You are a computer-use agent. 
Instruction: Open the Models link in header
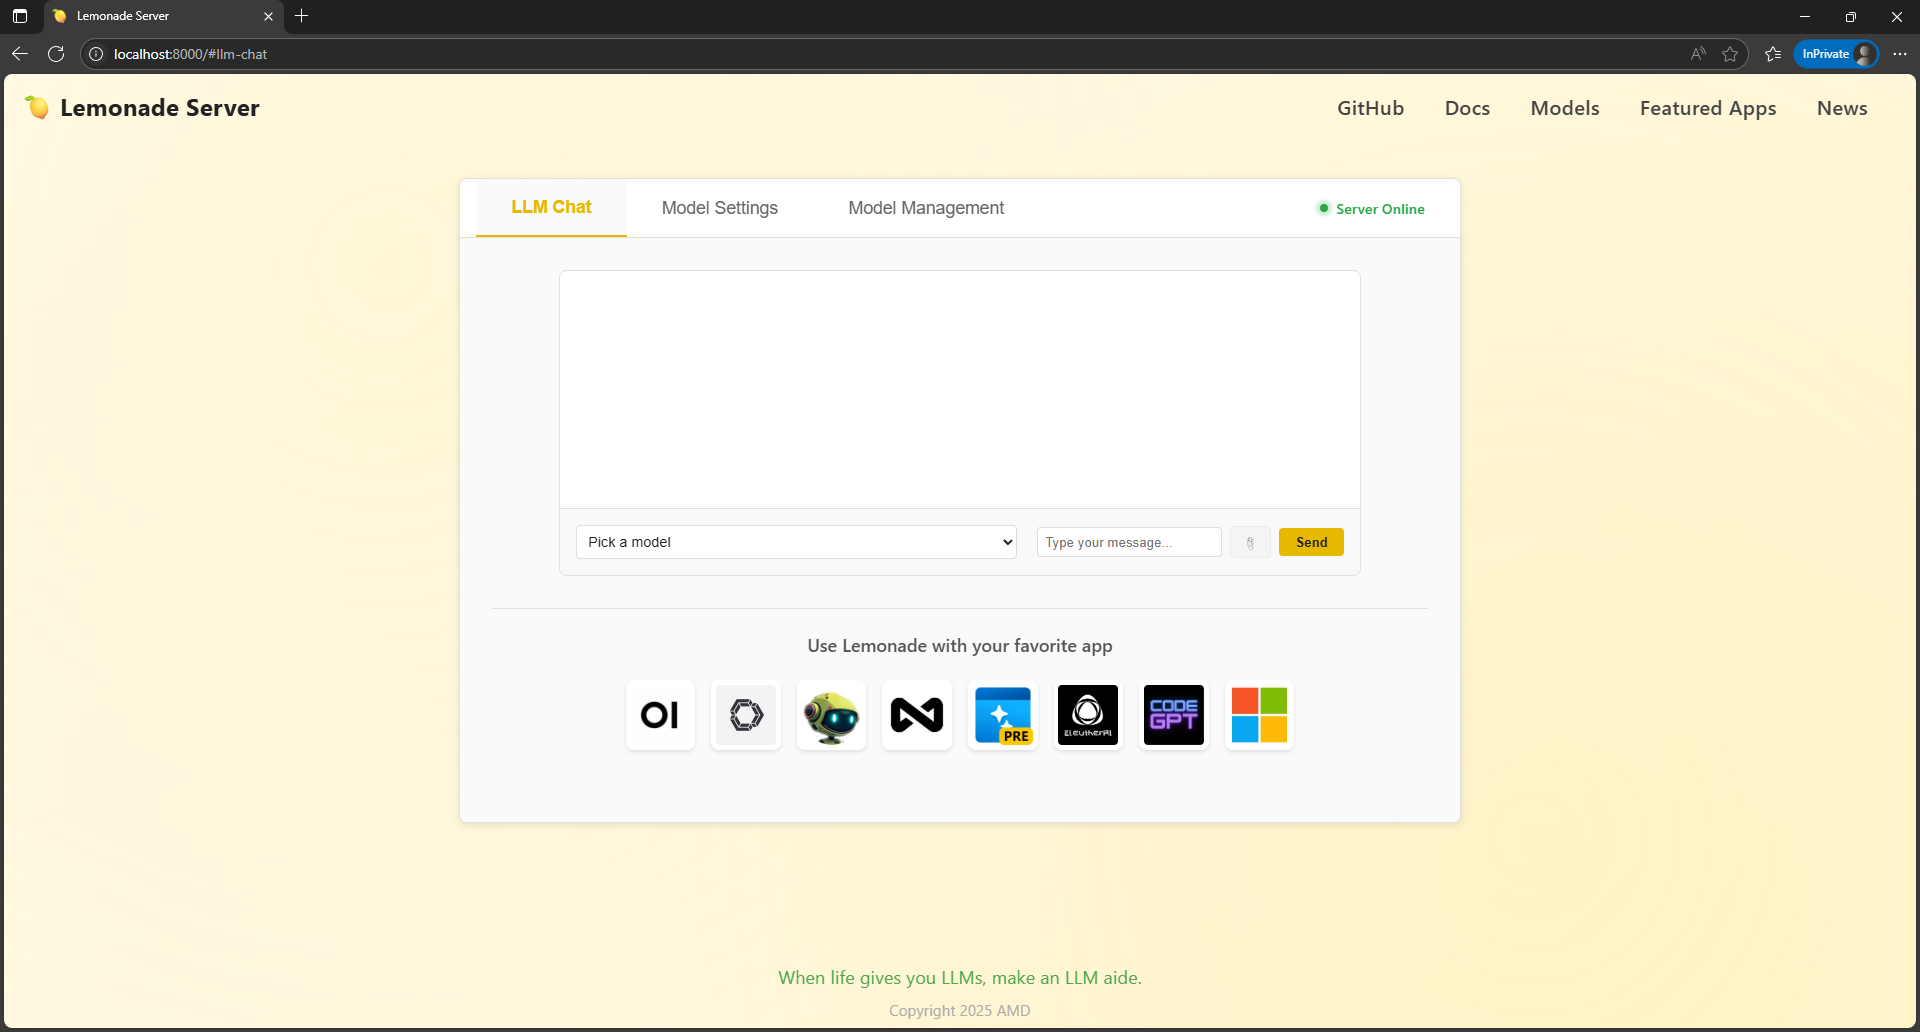point(1565,108)
